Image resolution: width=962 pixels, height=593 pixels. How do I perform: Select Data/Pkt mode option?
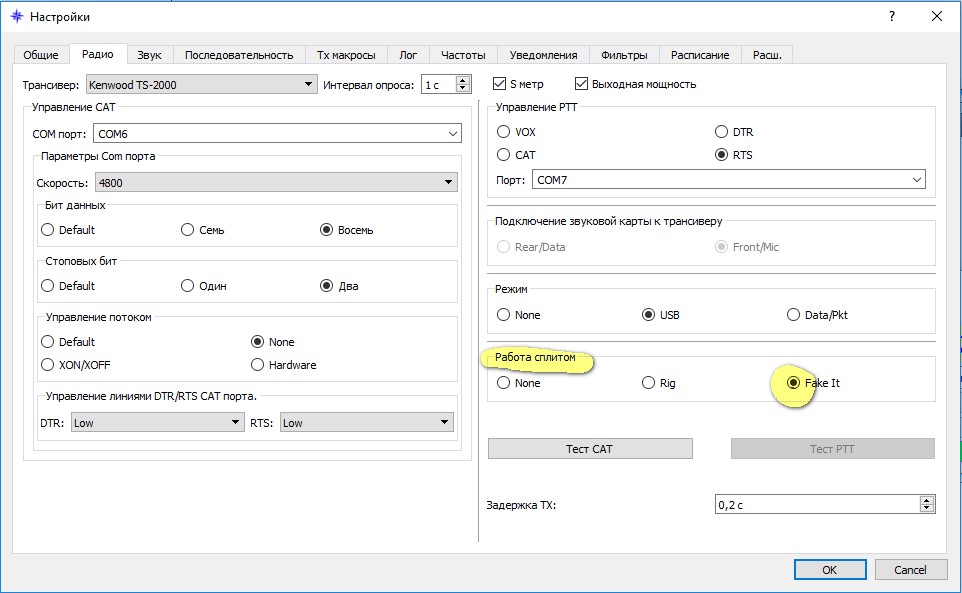(x=794, y=315)
